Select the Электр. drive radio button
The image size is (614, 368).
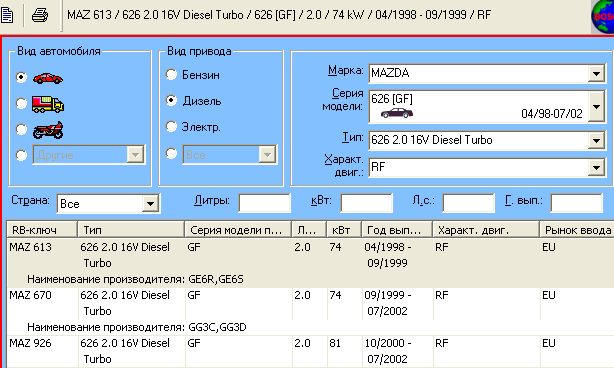tap(171, 126)
